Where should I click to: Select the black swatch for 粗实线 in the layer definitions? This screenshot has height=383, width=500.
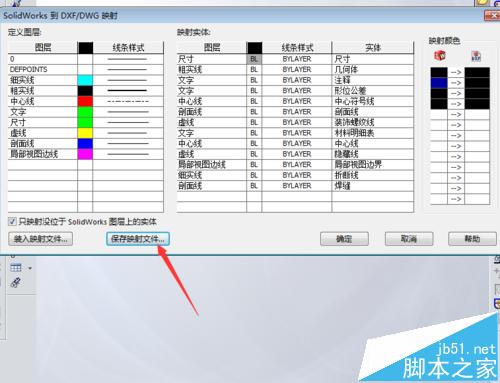(85, 91)
